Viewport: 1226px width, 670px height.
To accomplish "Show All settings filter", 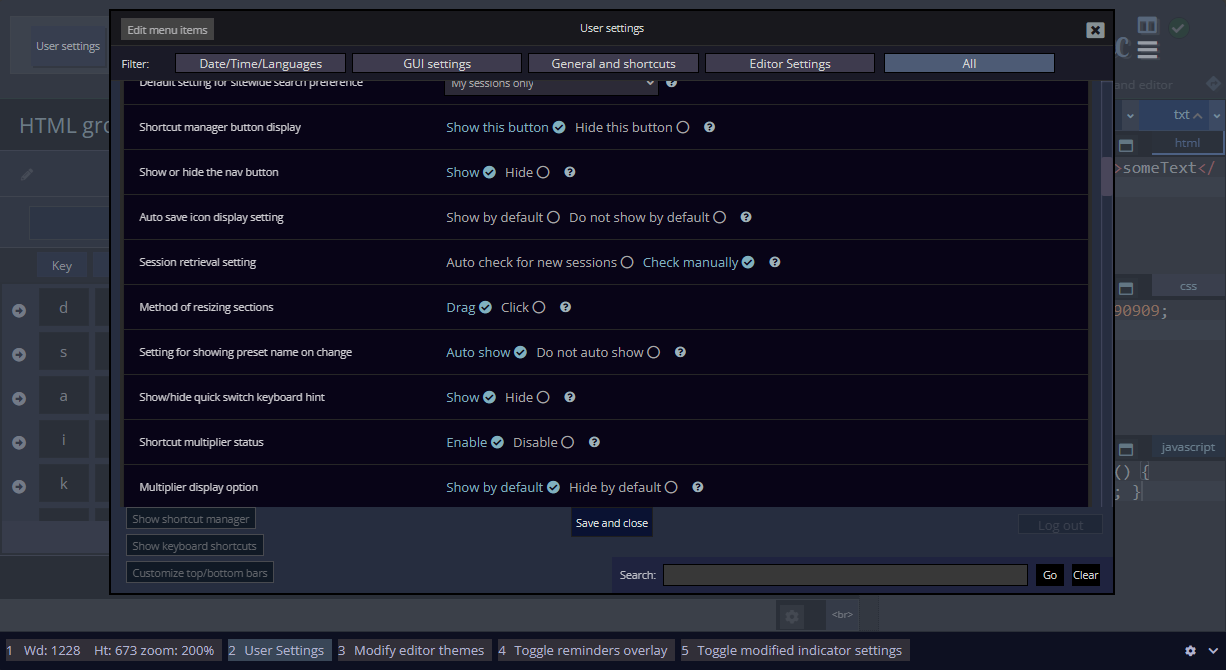I will 969,63.
